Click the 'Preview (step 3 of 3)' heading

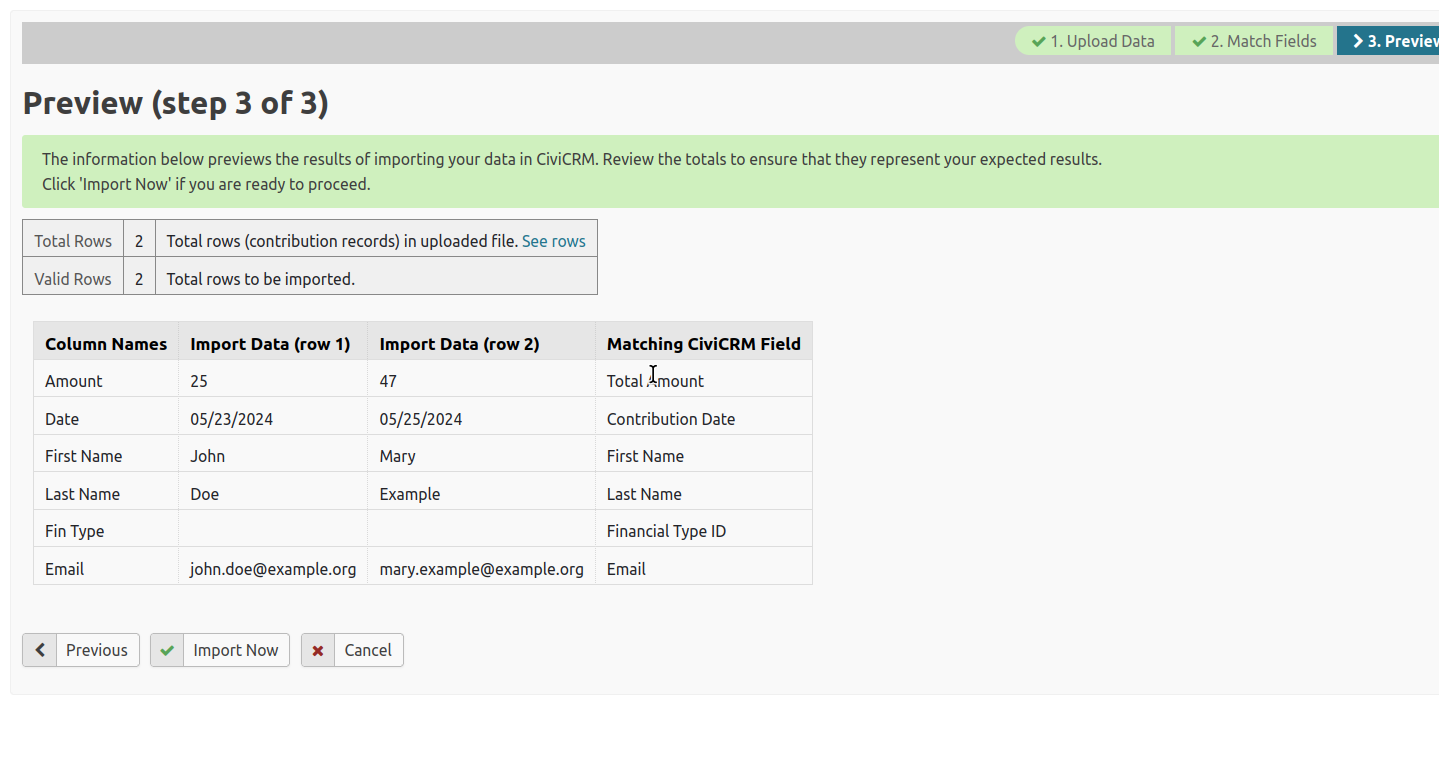pos(176,103)
